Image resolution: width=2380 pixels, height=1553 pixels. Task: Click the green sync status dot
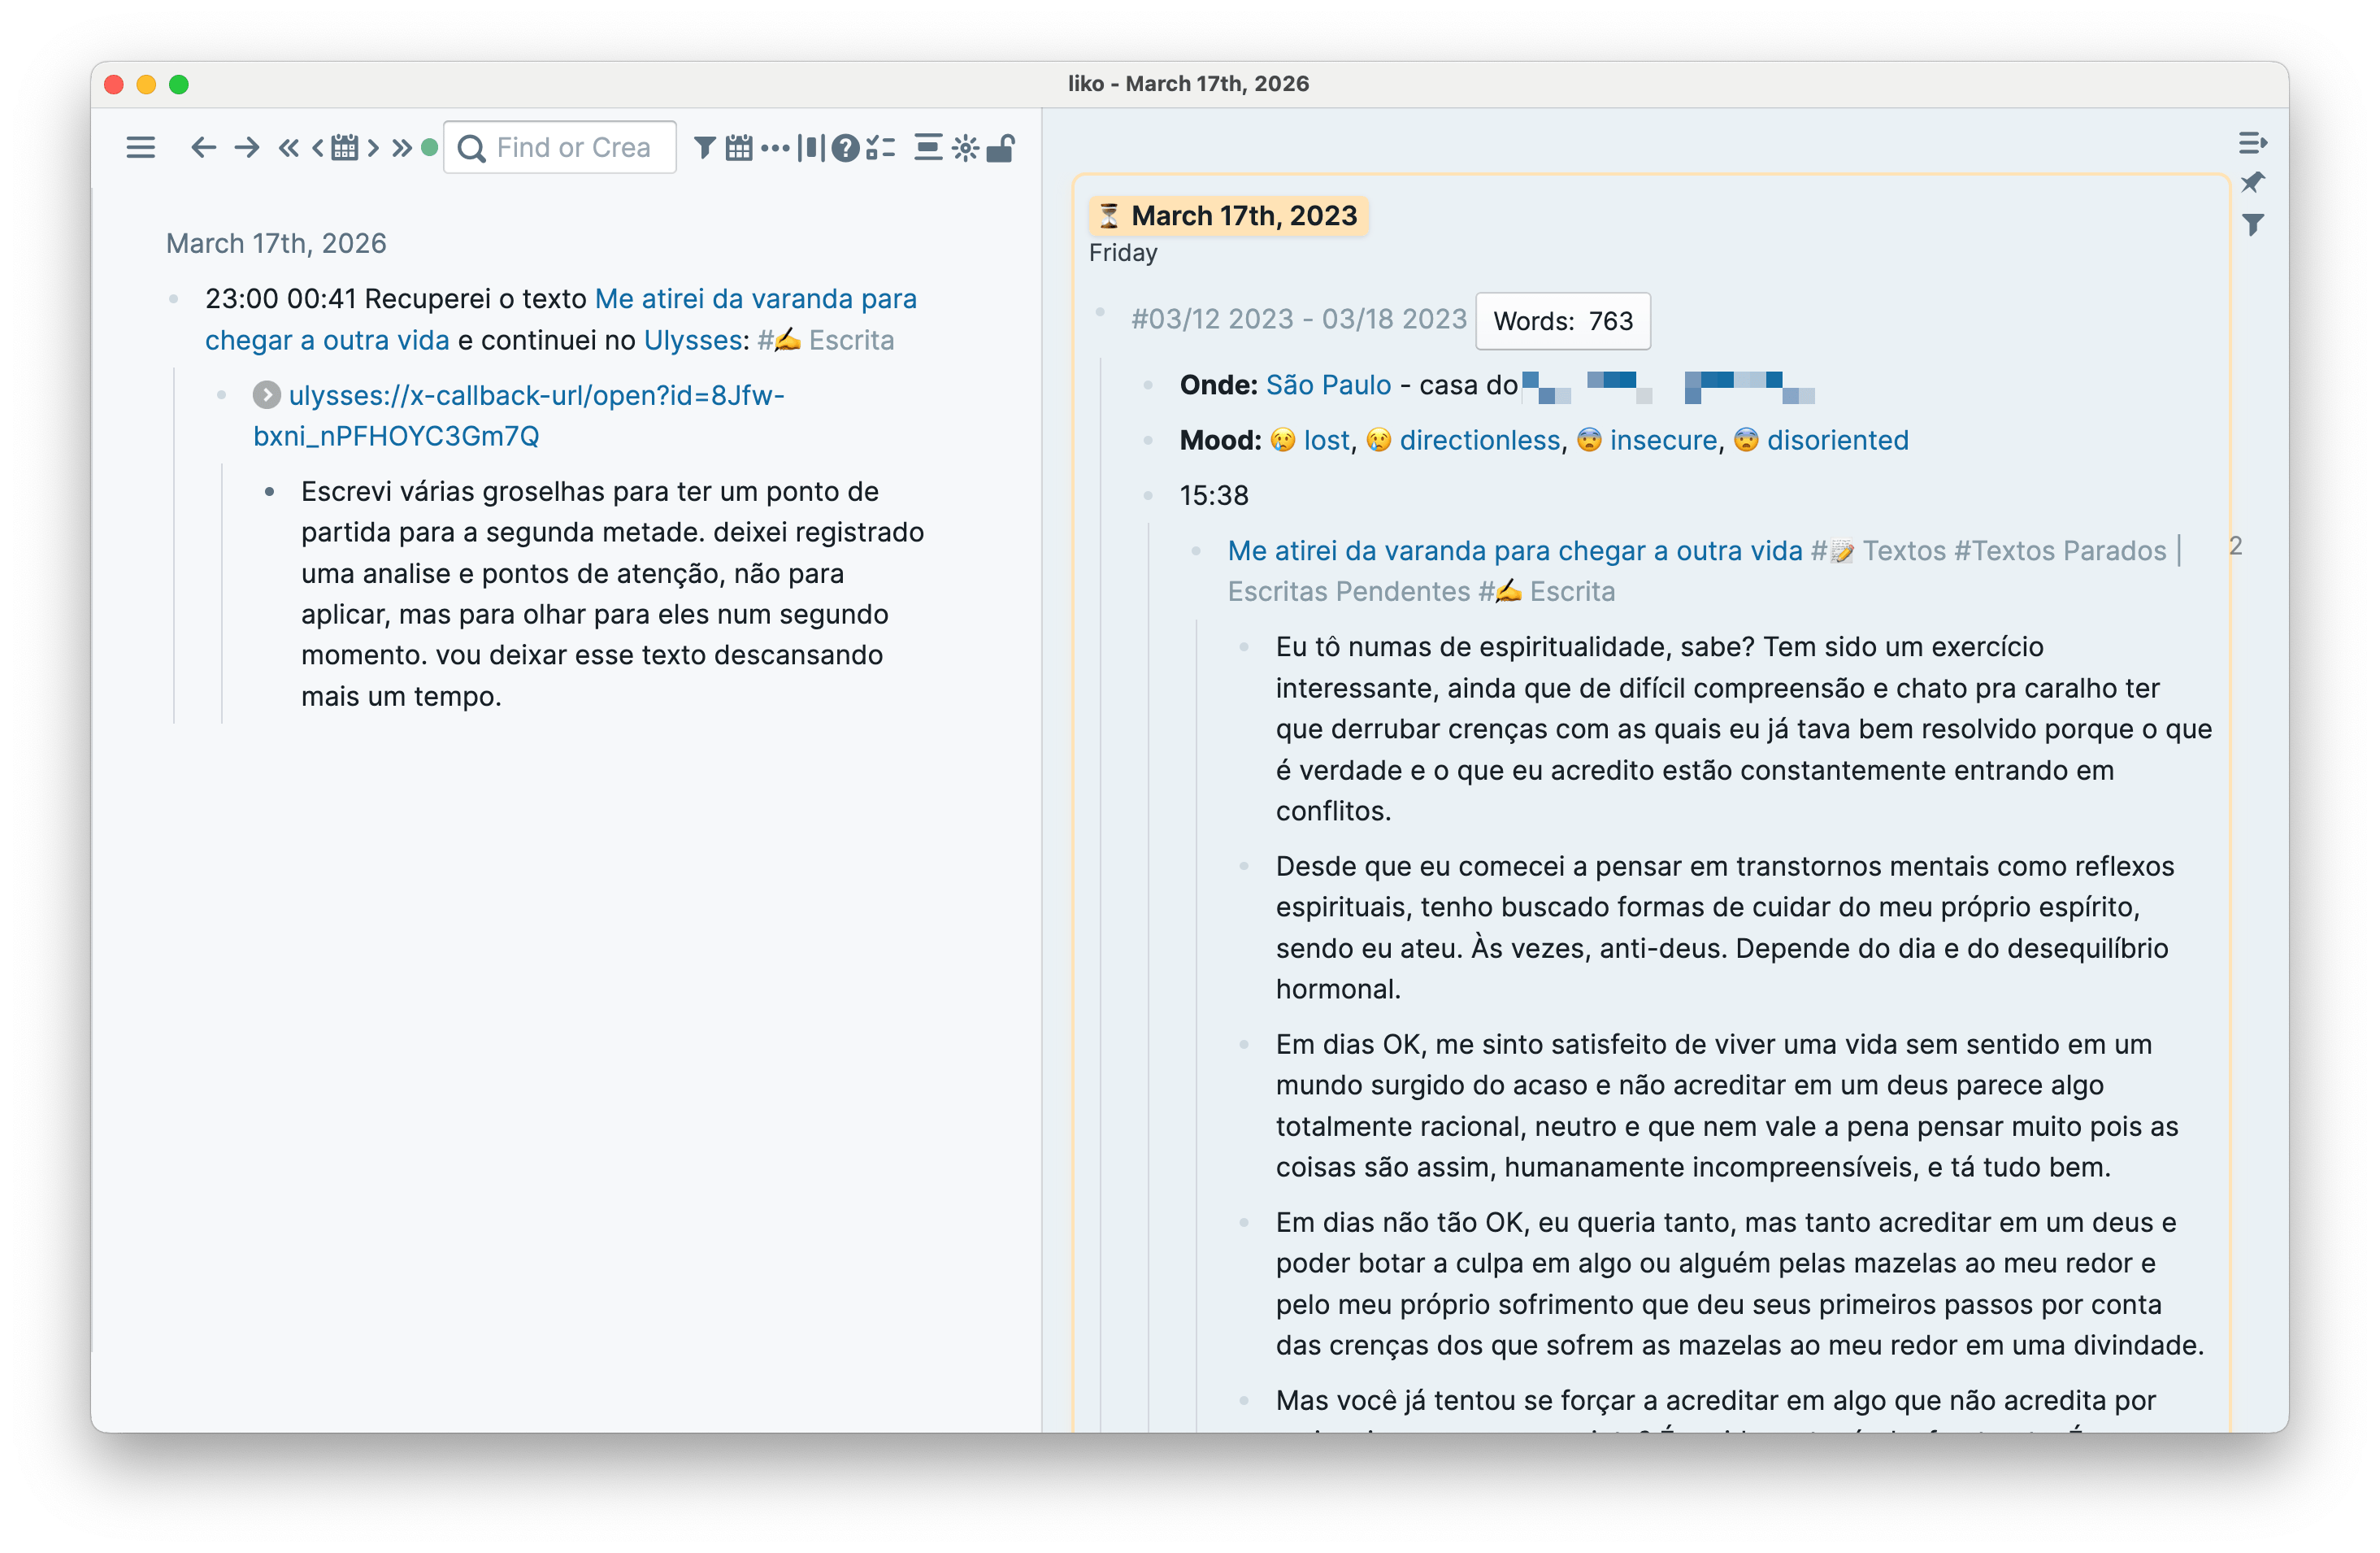pos(430,148)
